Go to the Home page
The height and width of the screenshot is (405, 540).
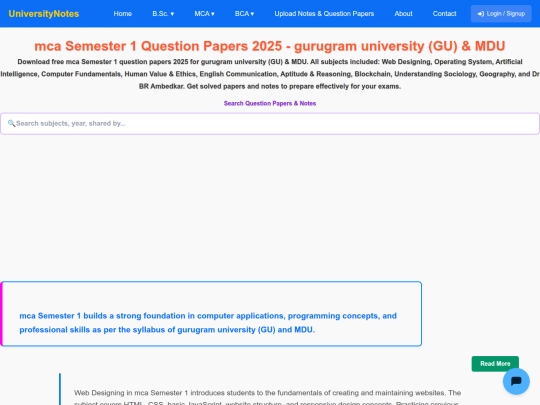click(123, 14)
